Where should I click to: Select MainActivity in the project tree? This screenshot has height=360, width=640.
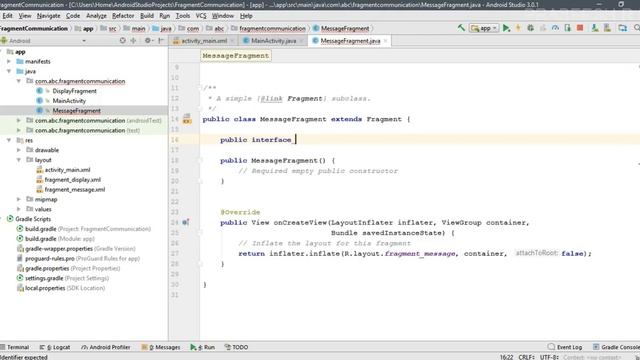(x=69, y=101)
